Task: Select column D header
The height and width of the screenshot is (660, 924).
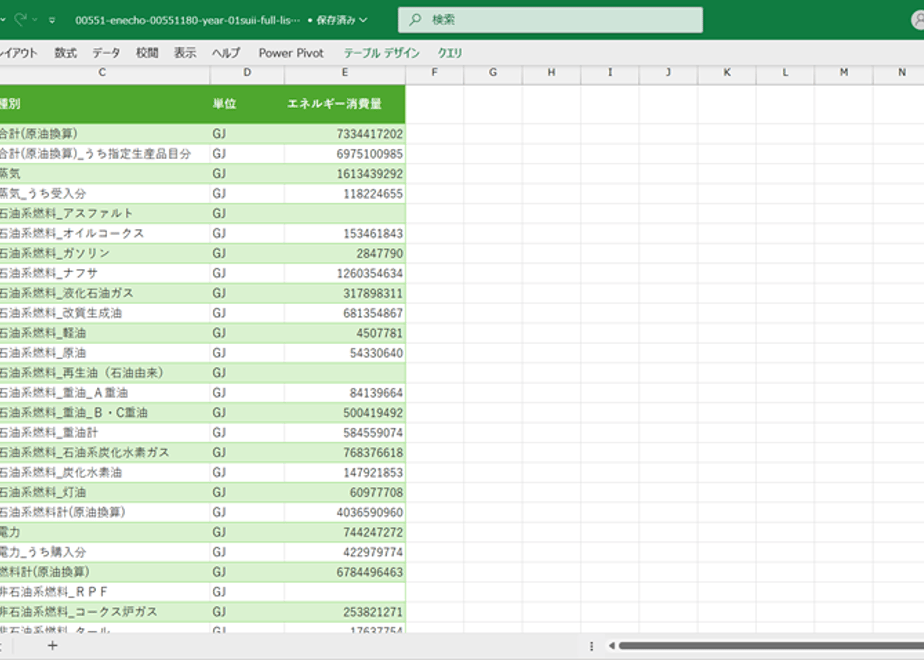Action: (x=247, y=72)
